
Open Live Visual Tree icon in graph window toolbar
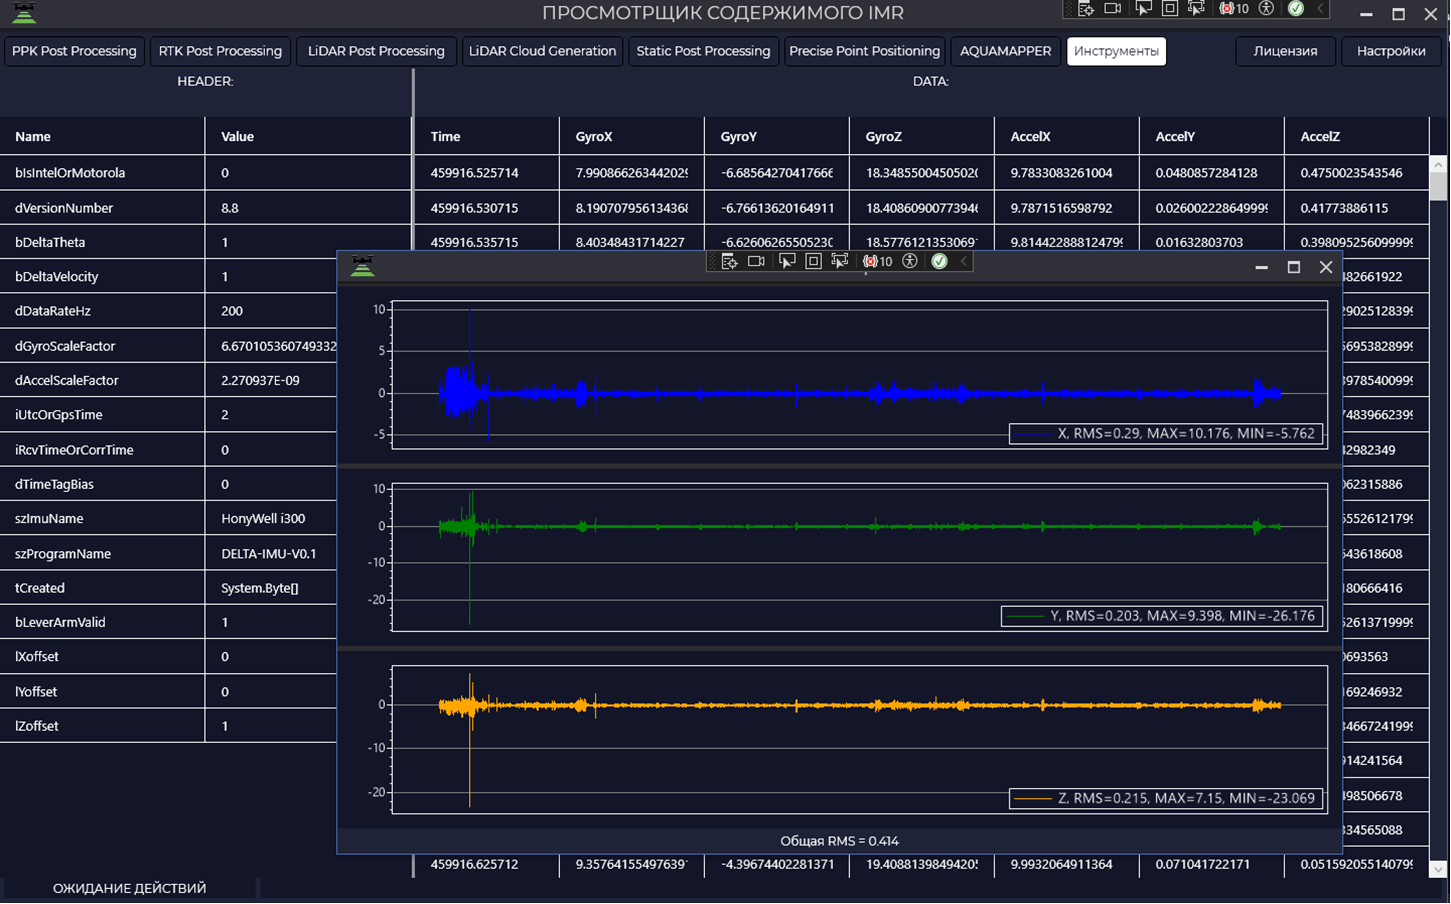tap(729, 261)
